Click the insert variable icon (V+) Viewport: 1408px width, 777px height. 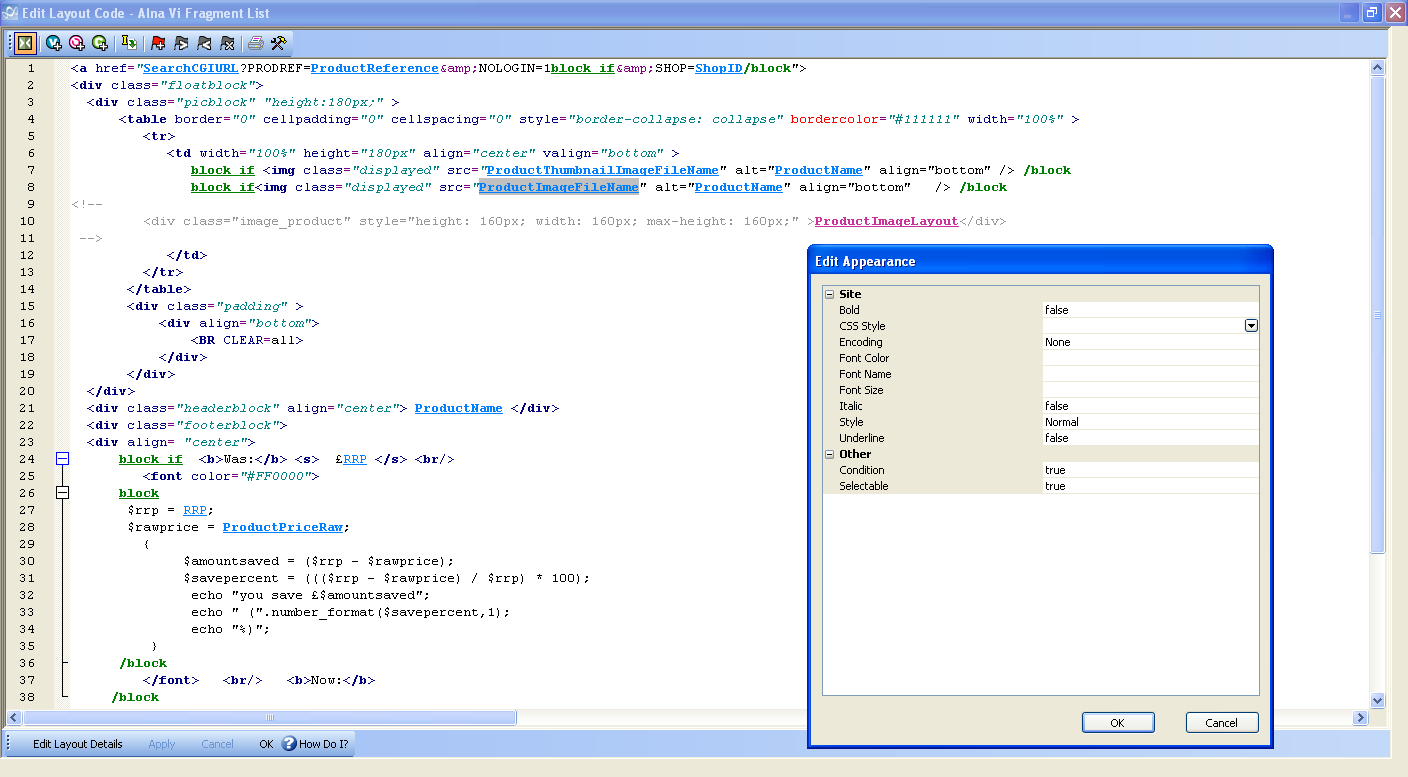(x=54, y=43)
